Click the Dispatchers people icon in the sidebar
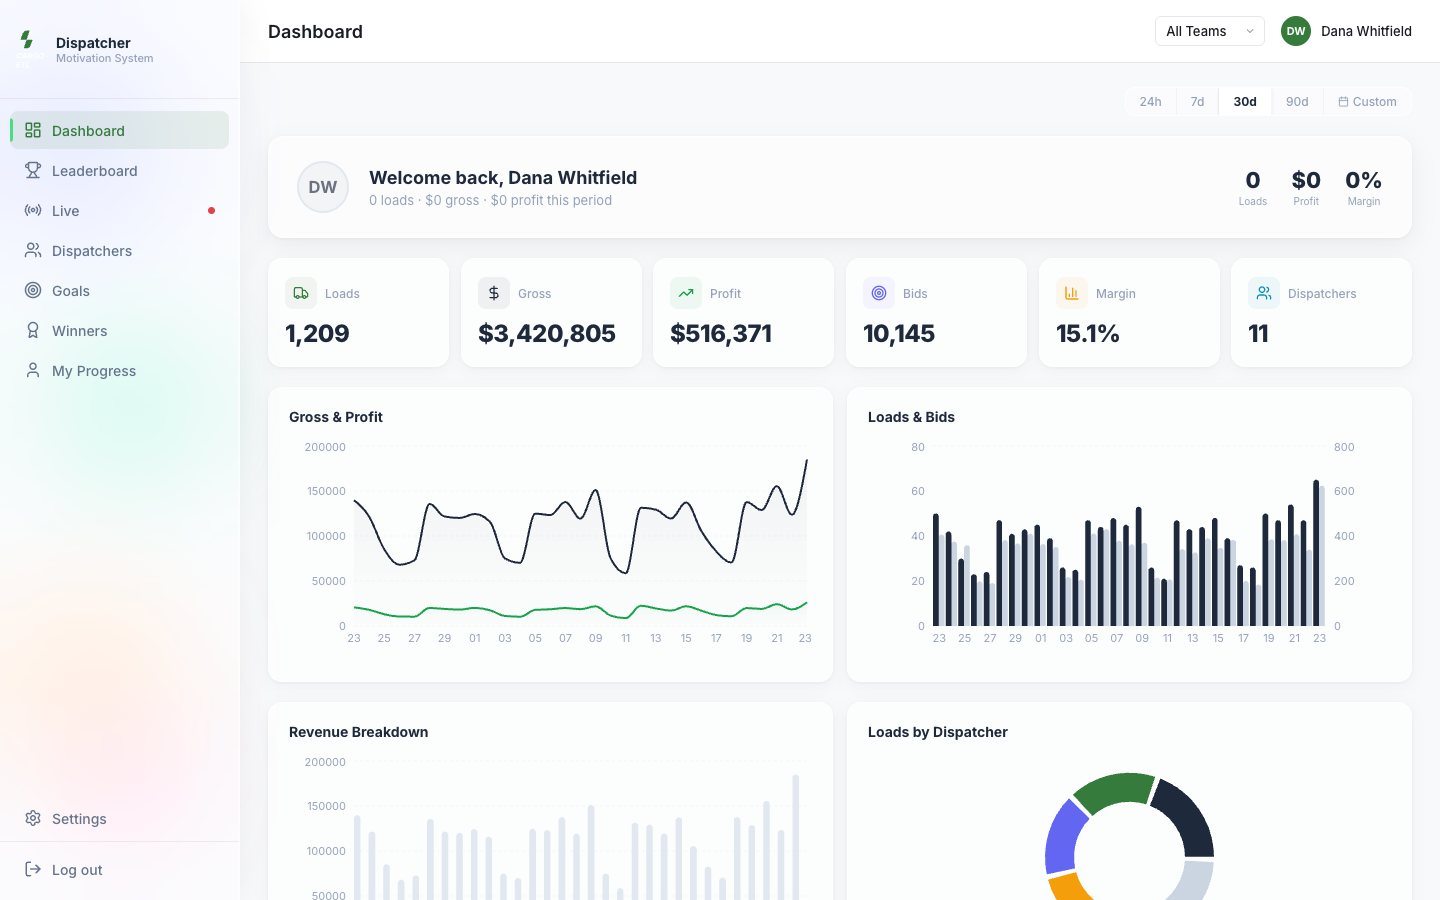Screen dimensions: 1440x900 pyautogui.click(x=33, y=250)
